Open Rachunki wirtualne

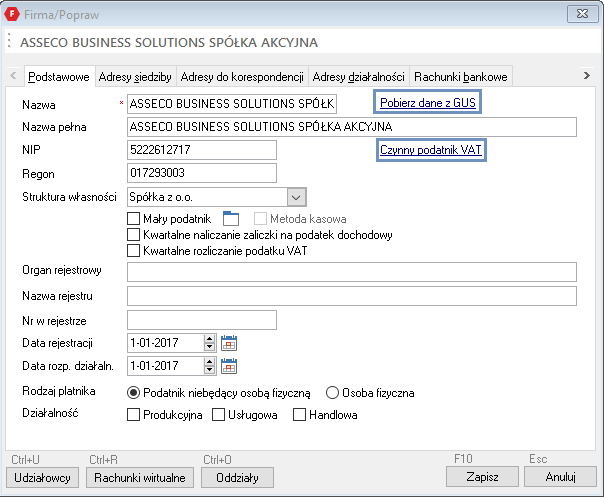tap(140, 478)
